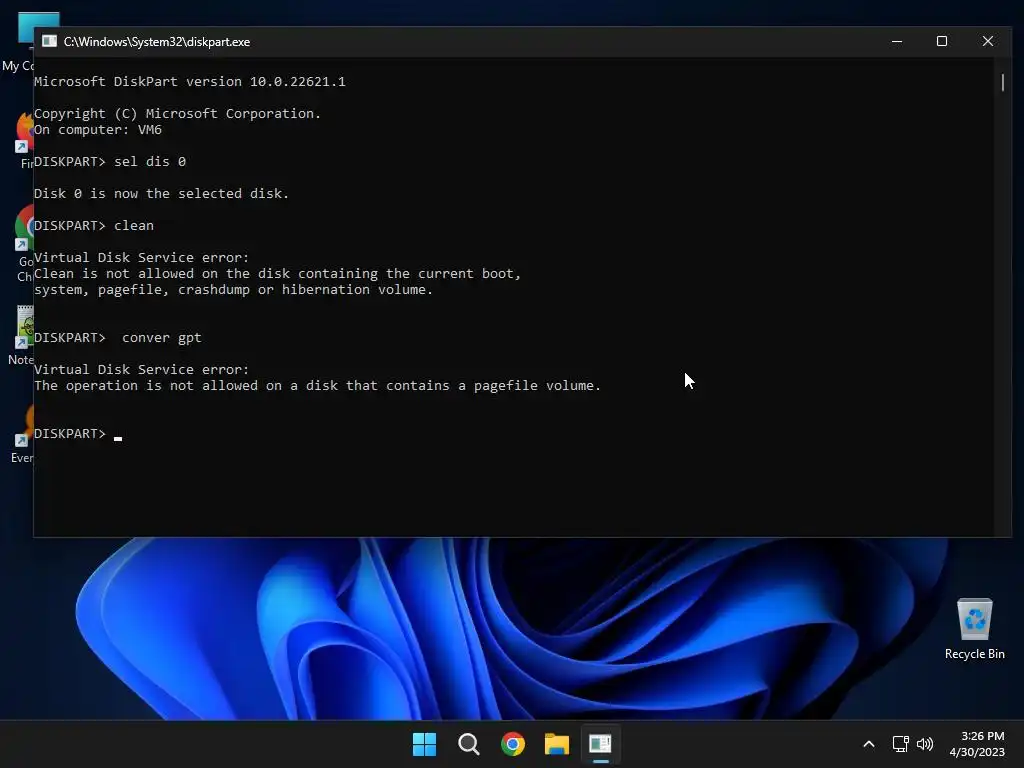Open File Explorer from taskbar
This screenshot has width=1024, height=768.
click(557, 744)
